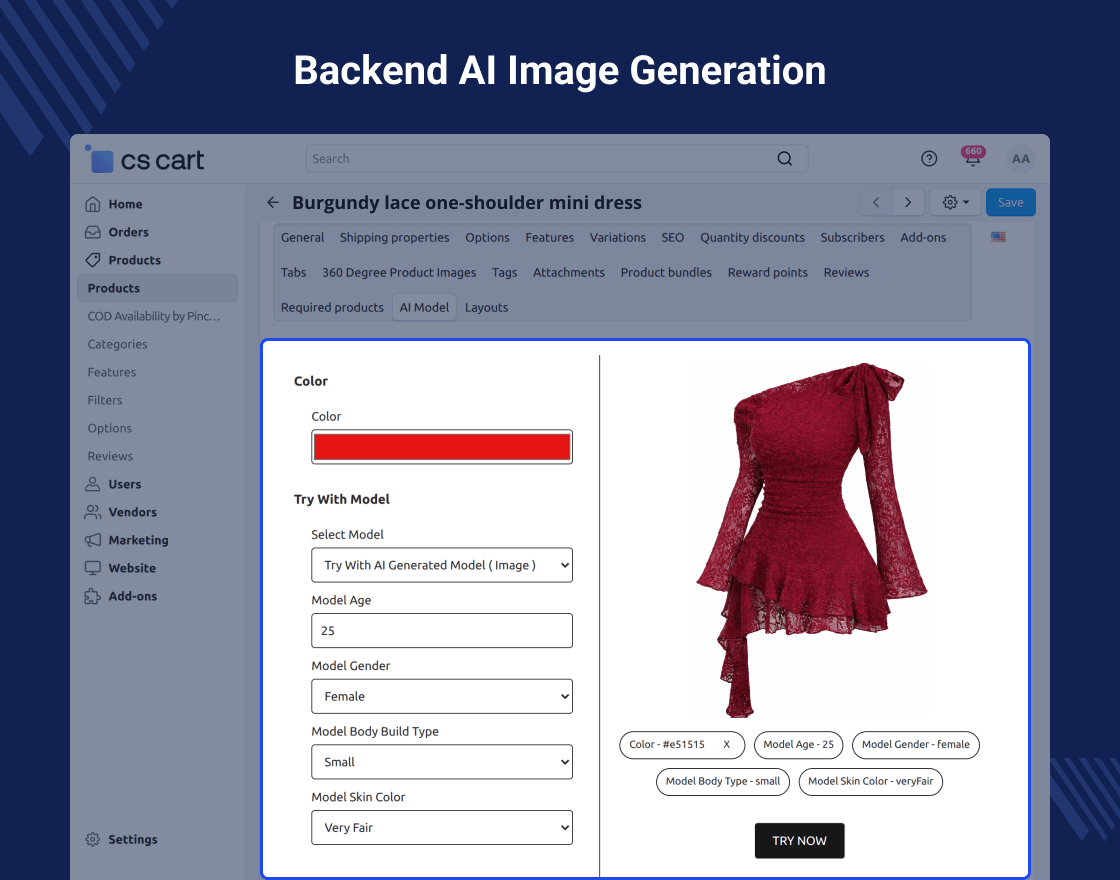Go to next product chevron
The width and height of the screenshot is (1120, 880).
point(908,203)
